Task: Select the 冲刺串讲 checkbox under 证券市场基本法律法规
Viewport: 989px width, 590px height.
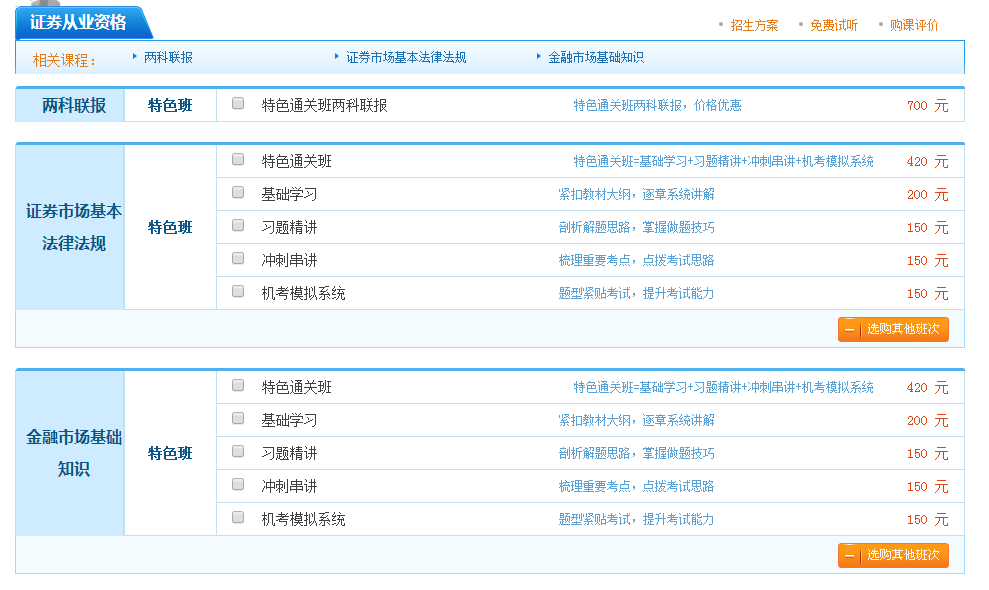Action: (x=236, y=259)
